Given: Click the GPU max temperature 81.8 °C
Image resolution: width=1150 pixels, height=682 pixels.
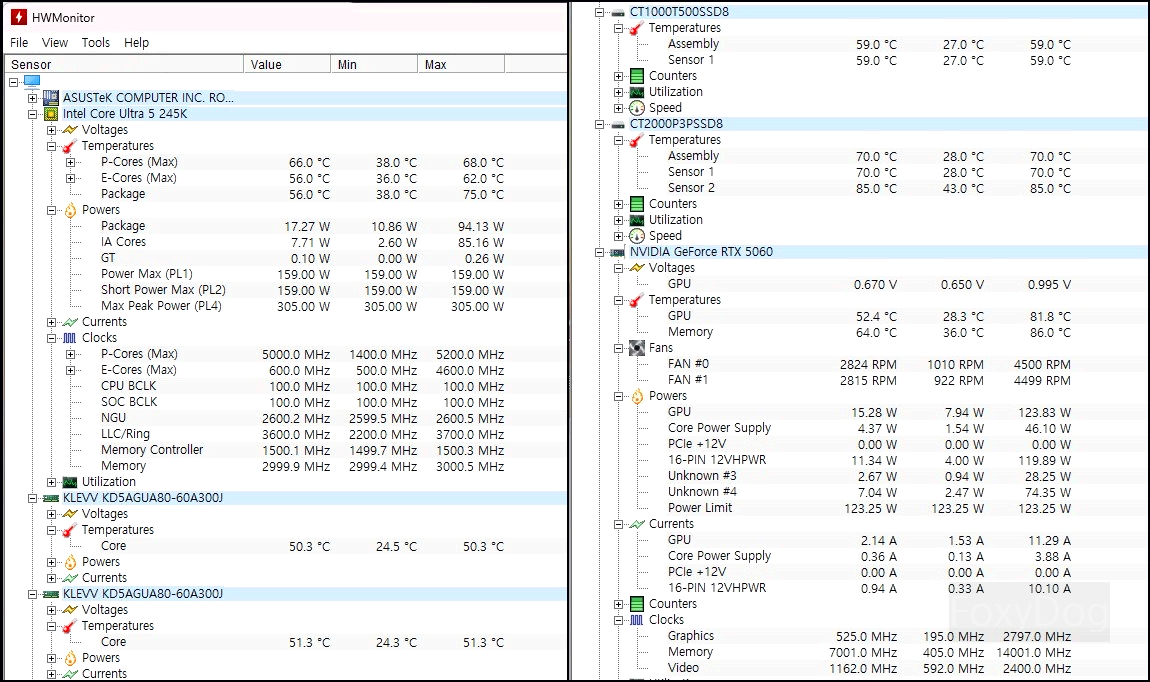Looking at the screenshot, I should pos(1050,317).
